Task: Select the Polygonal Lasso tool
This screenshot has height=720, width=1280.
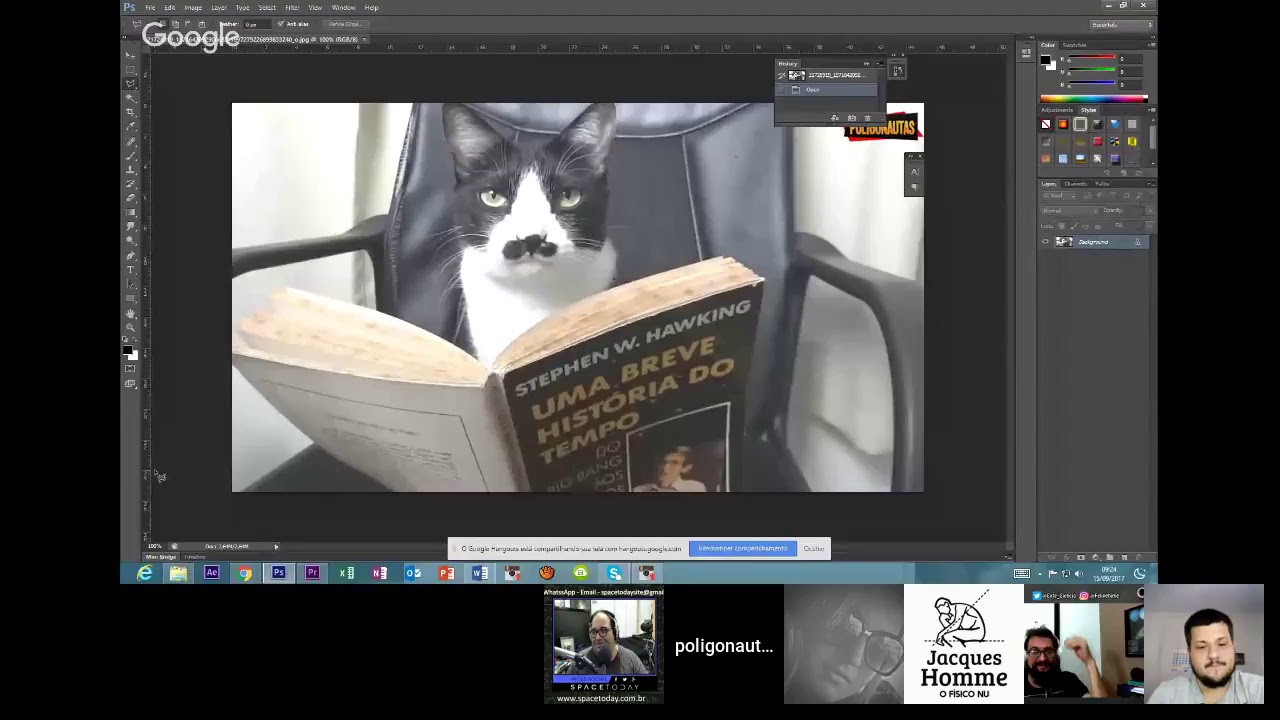Action: click(x=130, y=83)
